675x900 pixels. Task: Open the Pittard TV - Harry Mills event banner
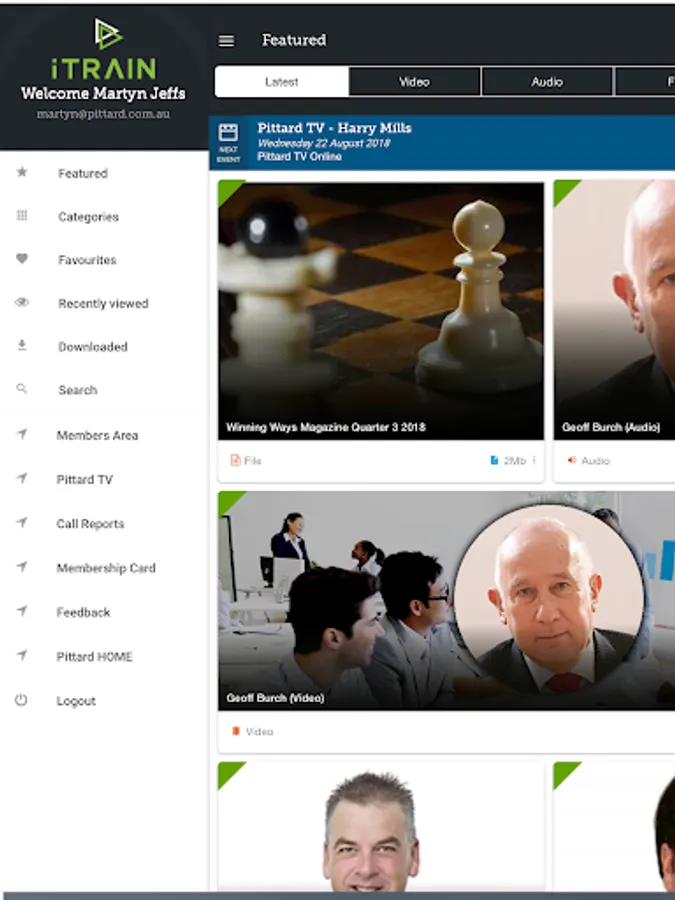point(442,142)
